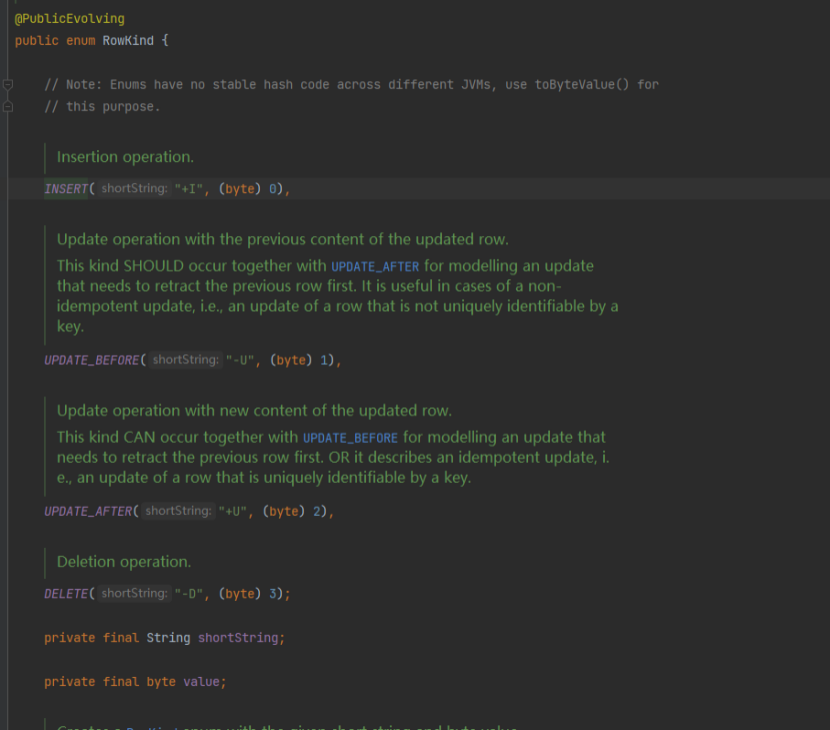Follow the UPDATE_AFTER link in the documentation
This screenshot has width=830, height=730.
point(375,266)
